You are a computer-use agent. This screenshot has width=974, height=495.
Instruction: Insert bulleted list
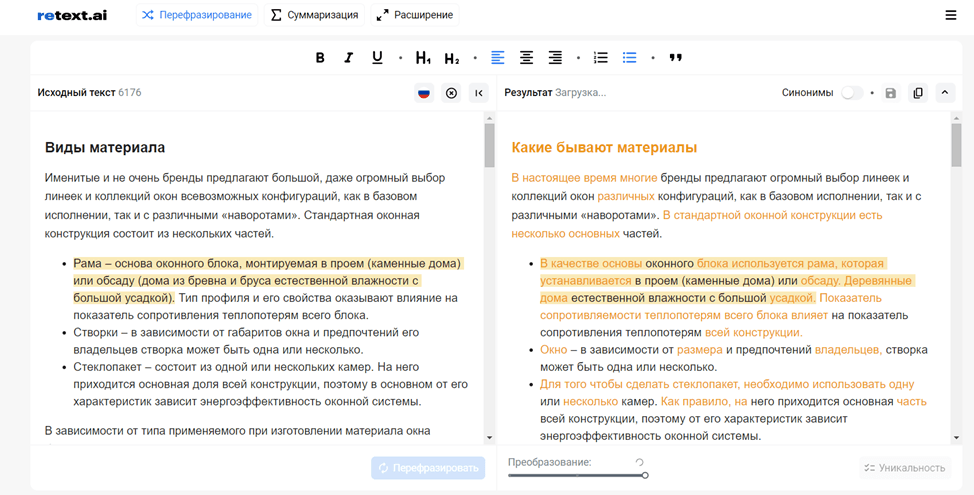pos(629,58)
